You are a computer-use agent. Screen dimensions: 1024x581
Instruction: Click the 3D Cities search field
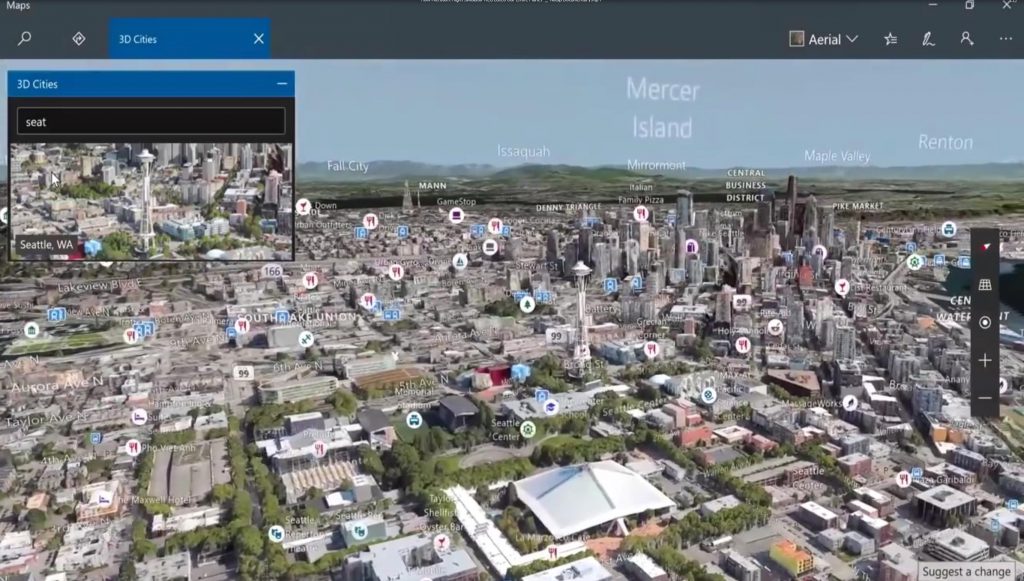[x=151, y=121]
